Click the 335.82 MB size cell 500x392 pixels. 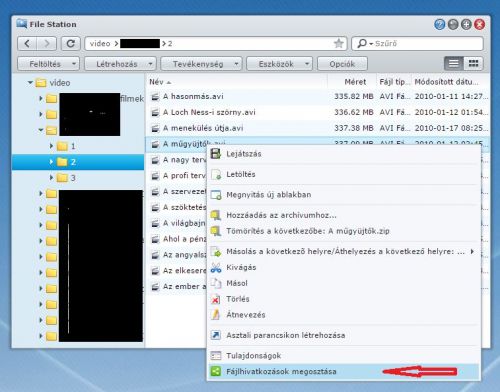point(354,96)
